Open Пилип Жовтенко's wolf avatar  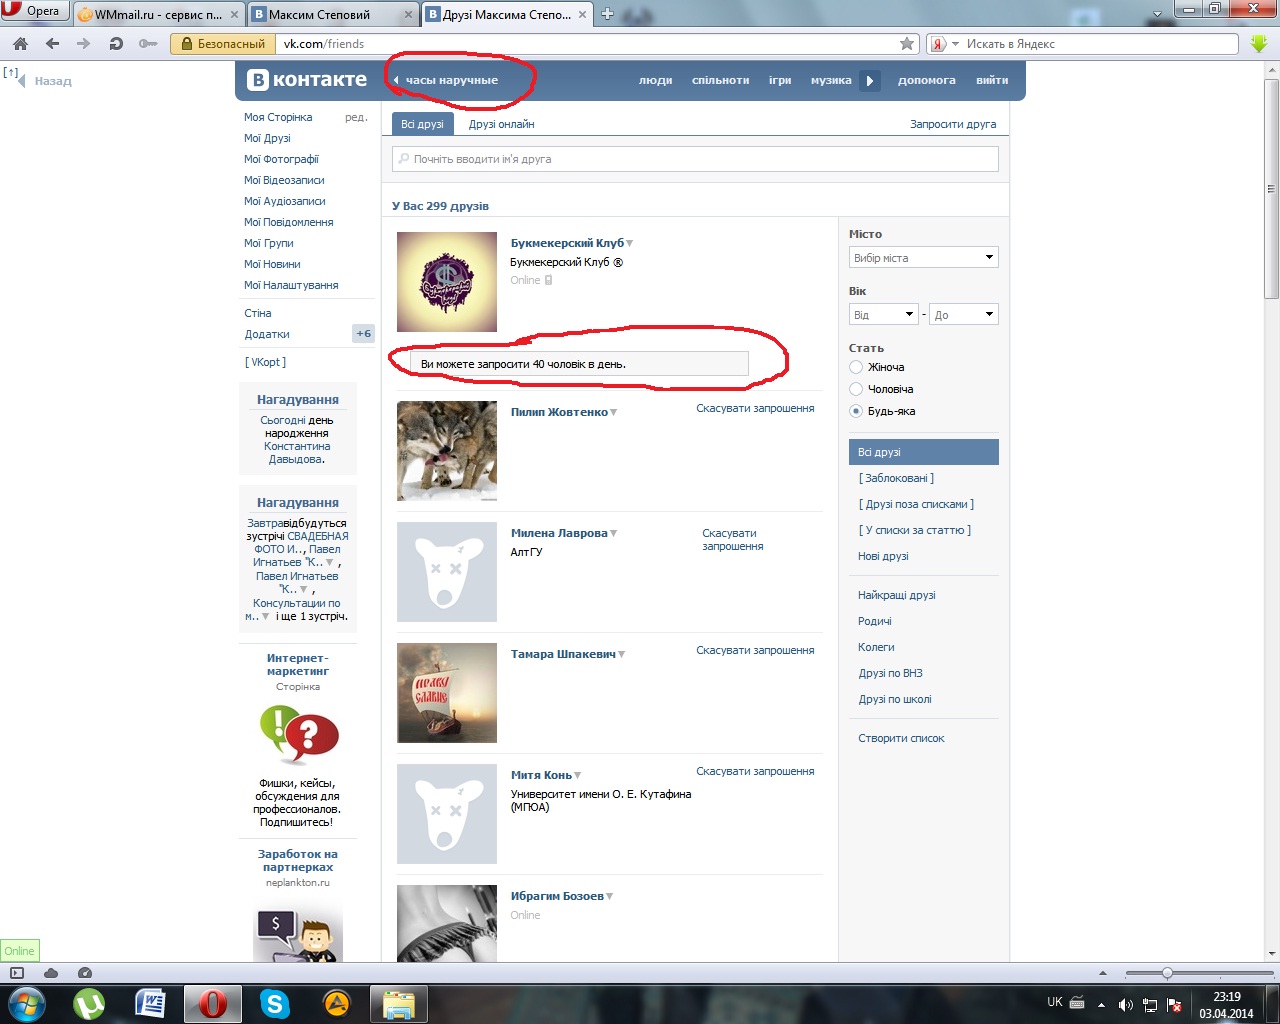coord(447,451)
